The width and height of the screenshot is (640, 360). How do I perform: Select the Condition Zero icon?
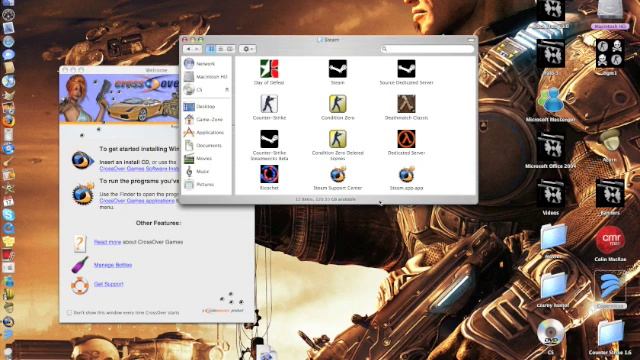pos(338,104)
